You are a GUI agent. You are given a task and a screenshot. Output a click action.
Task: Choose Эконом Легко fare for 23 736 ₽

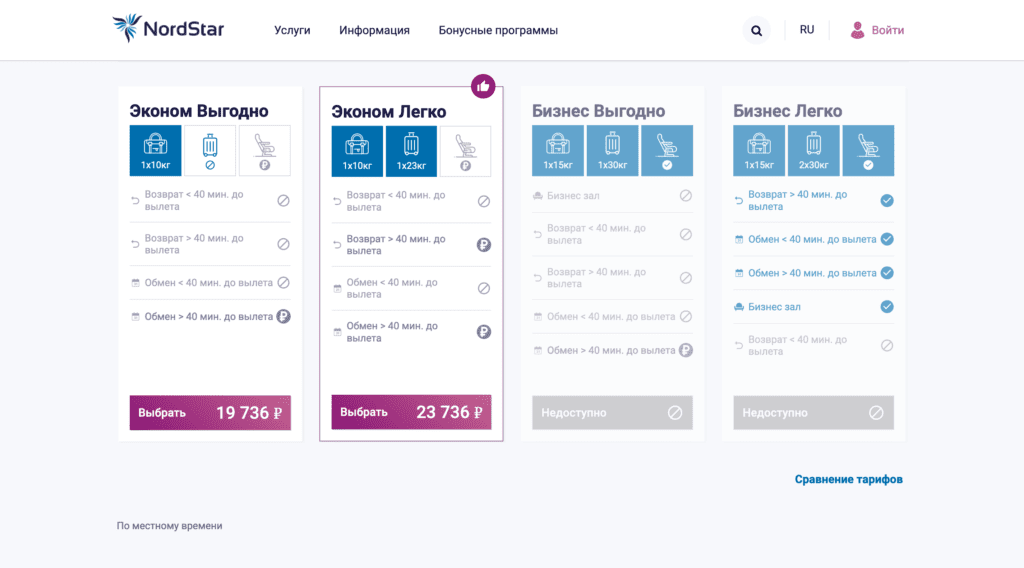click(x=411, y=412)
